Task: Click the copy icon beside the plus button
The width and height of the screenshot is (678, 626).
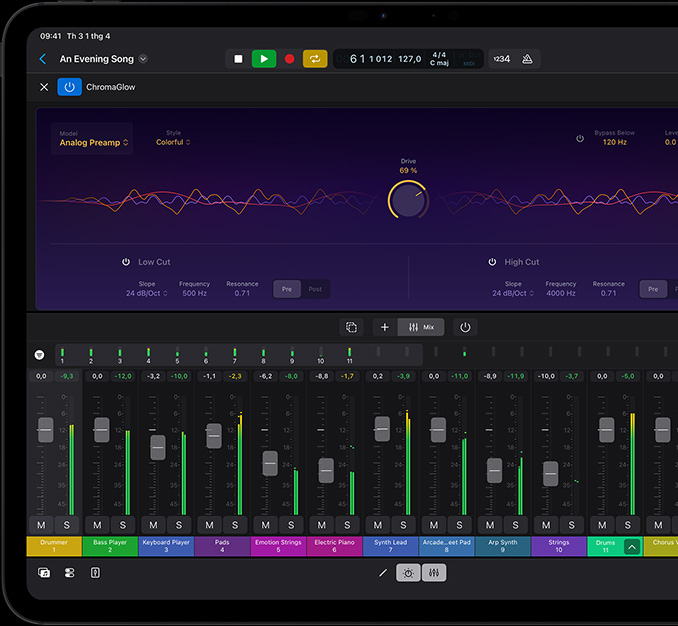Action: [x=351, y=327]
